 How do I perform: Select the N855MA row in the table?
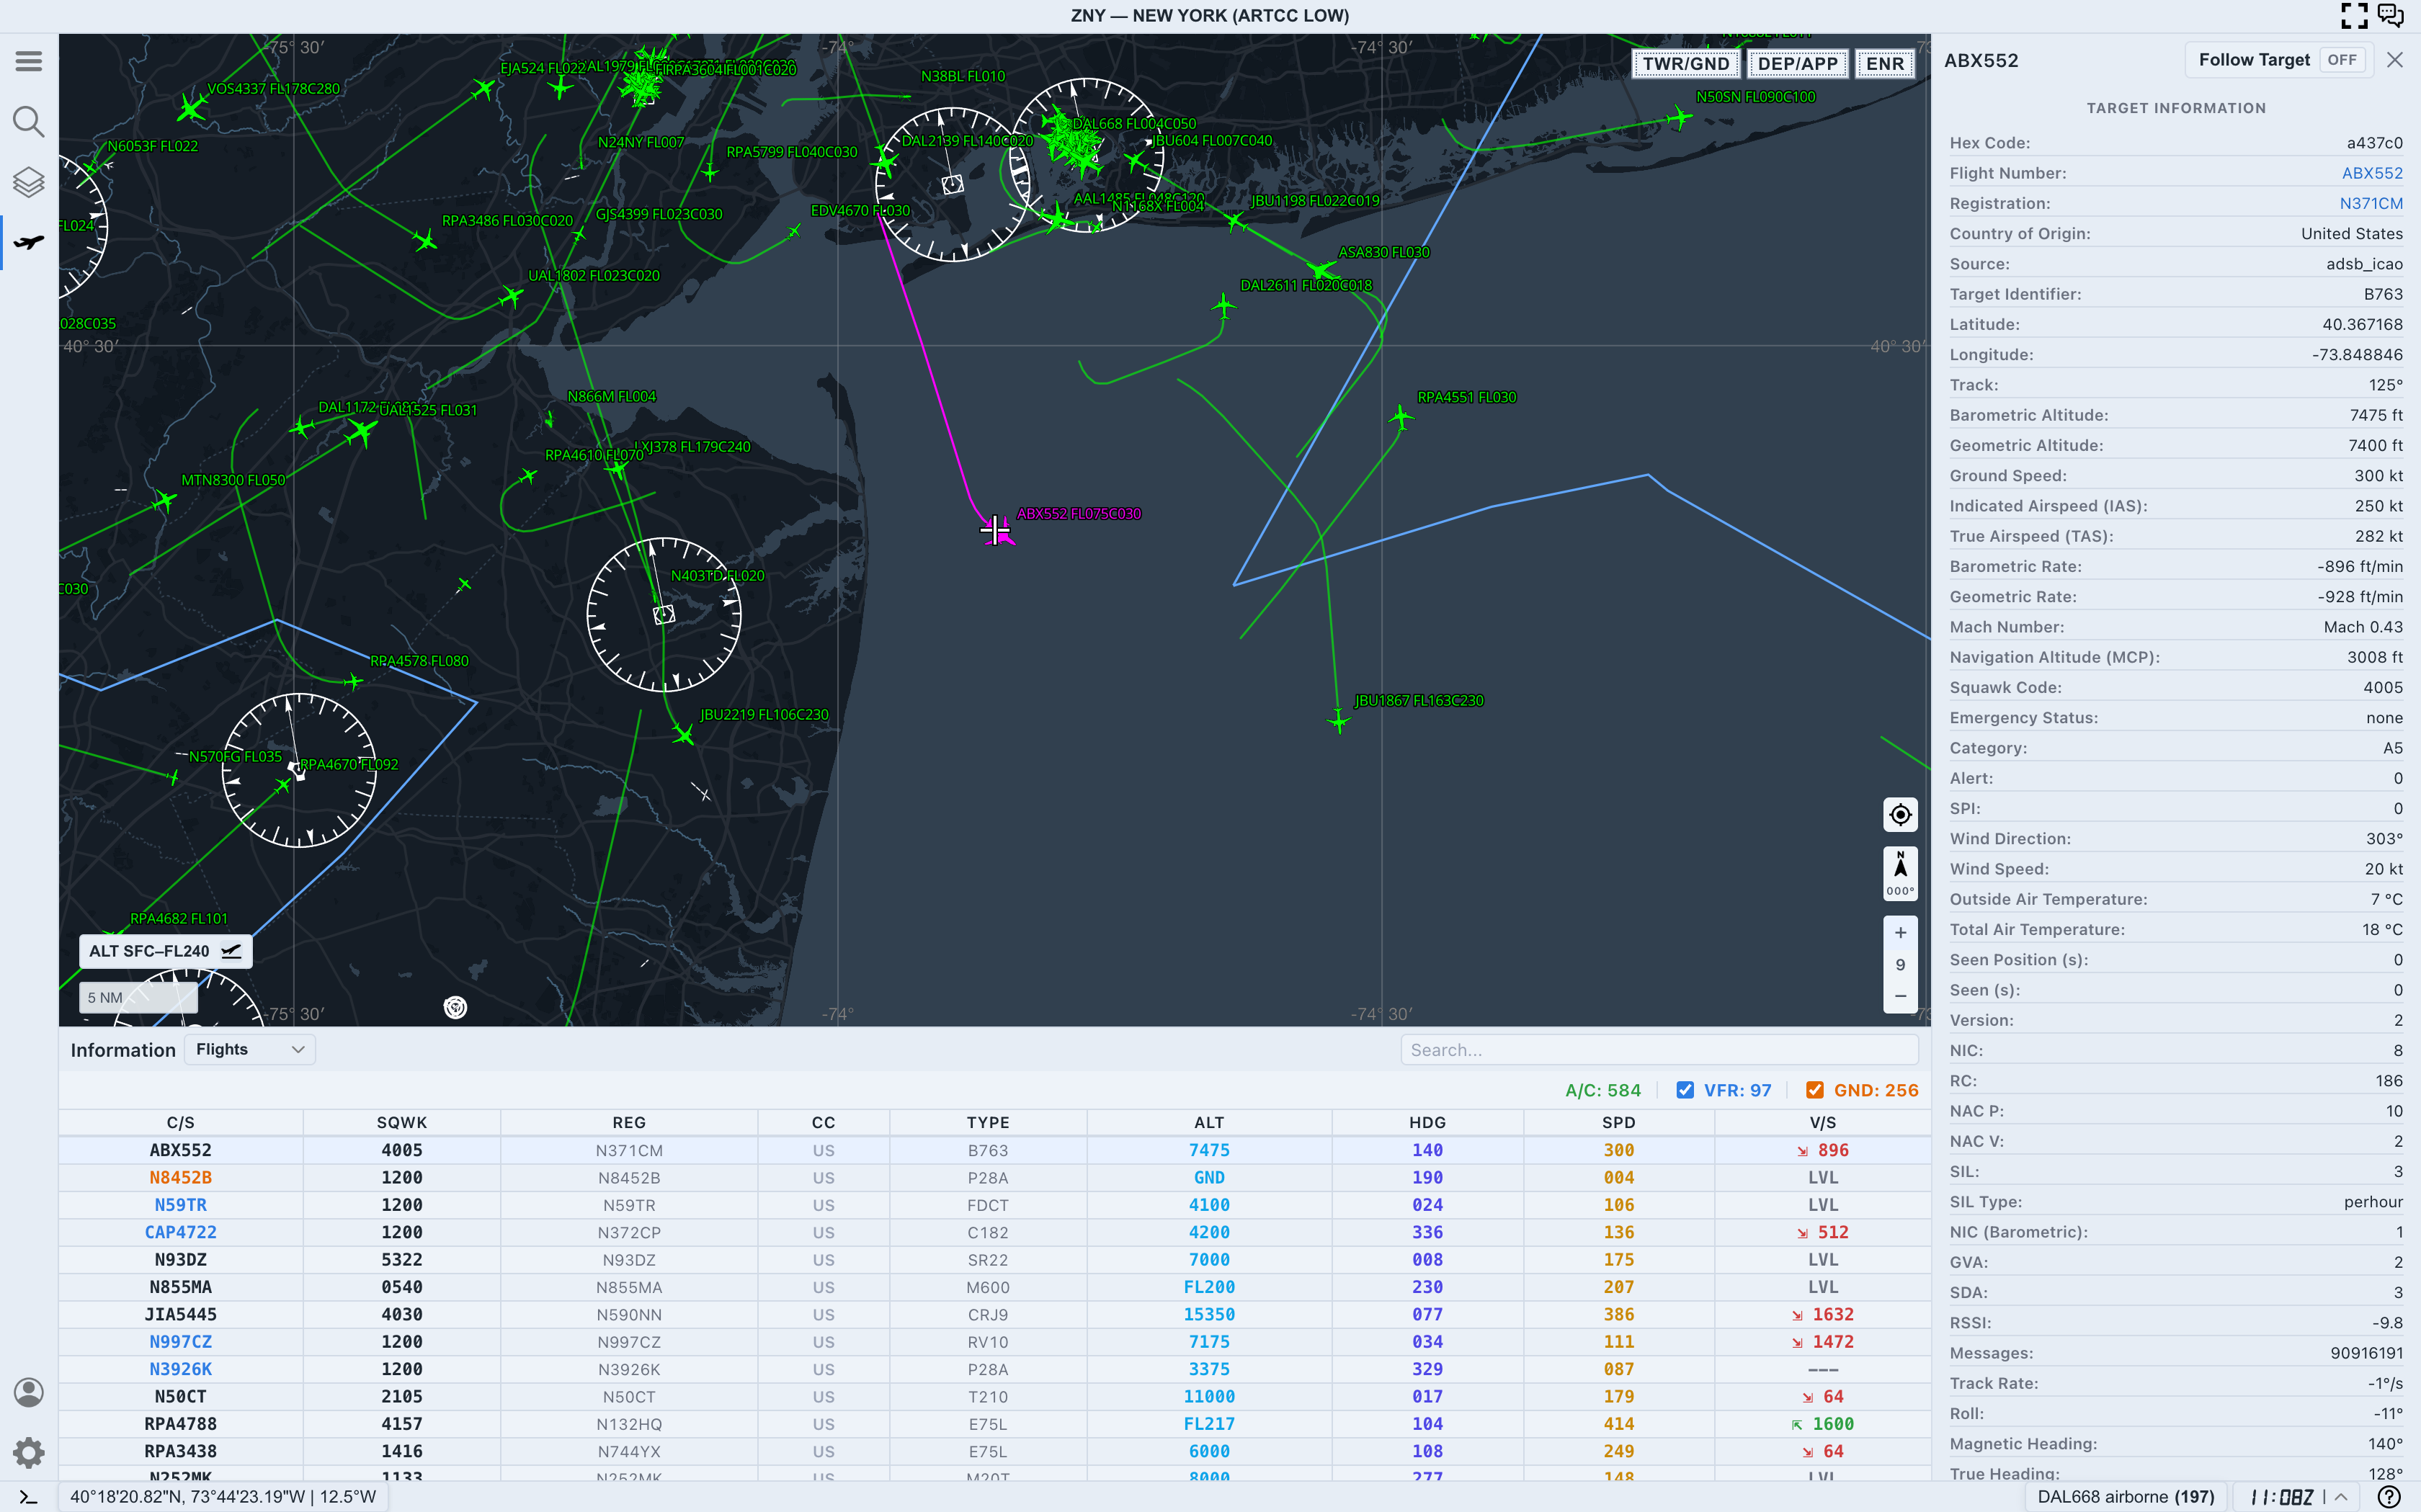click(994, 1287)
